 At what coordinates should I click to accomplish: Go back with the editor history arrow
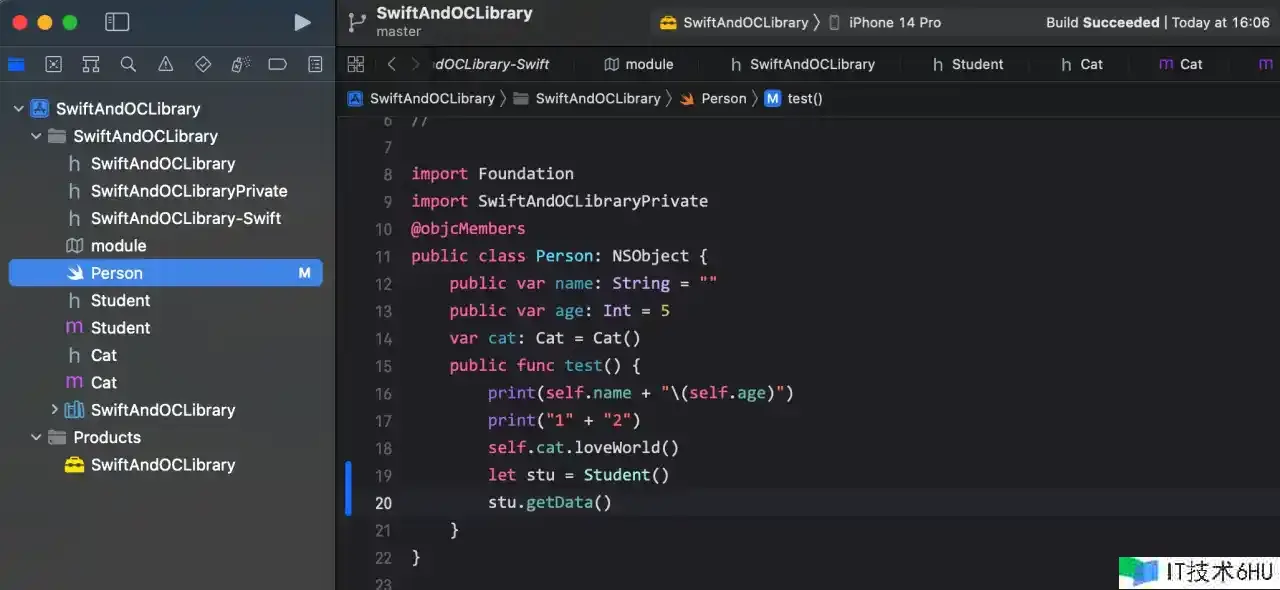(x=391, y=64)
